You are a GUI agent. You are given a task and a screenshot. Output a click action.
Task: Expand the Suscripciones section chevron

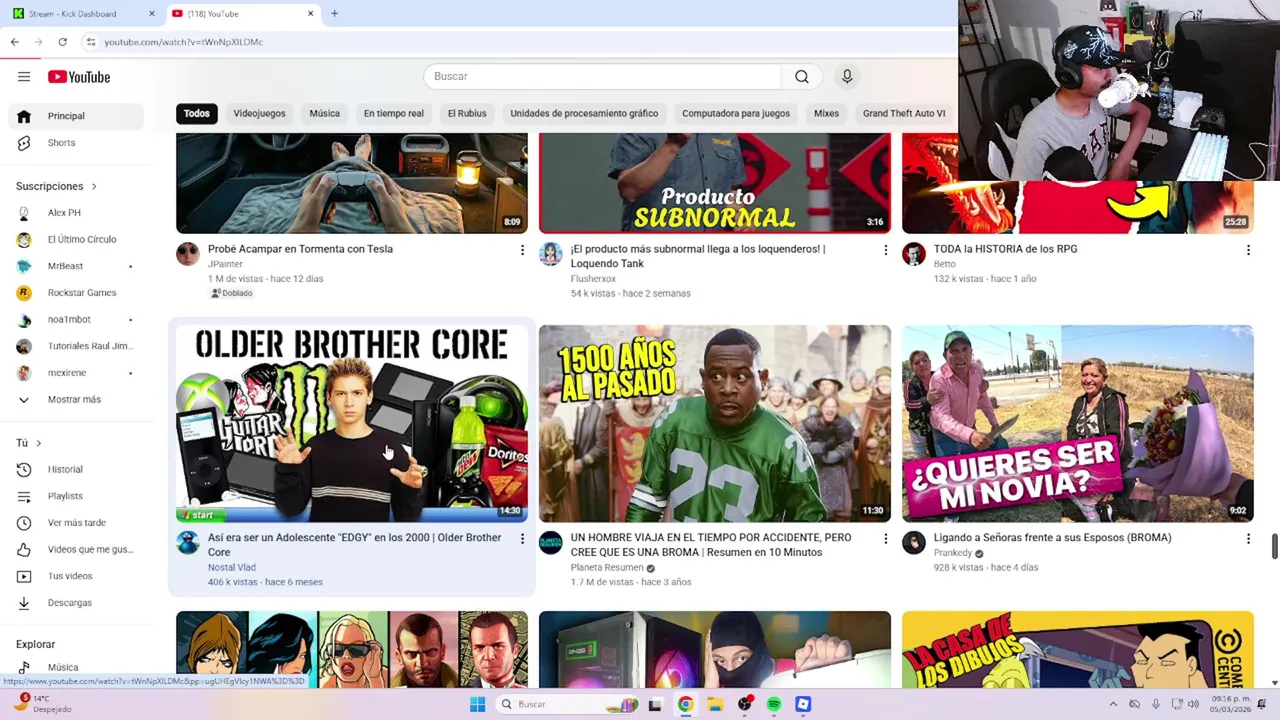(x=94, y=186)
